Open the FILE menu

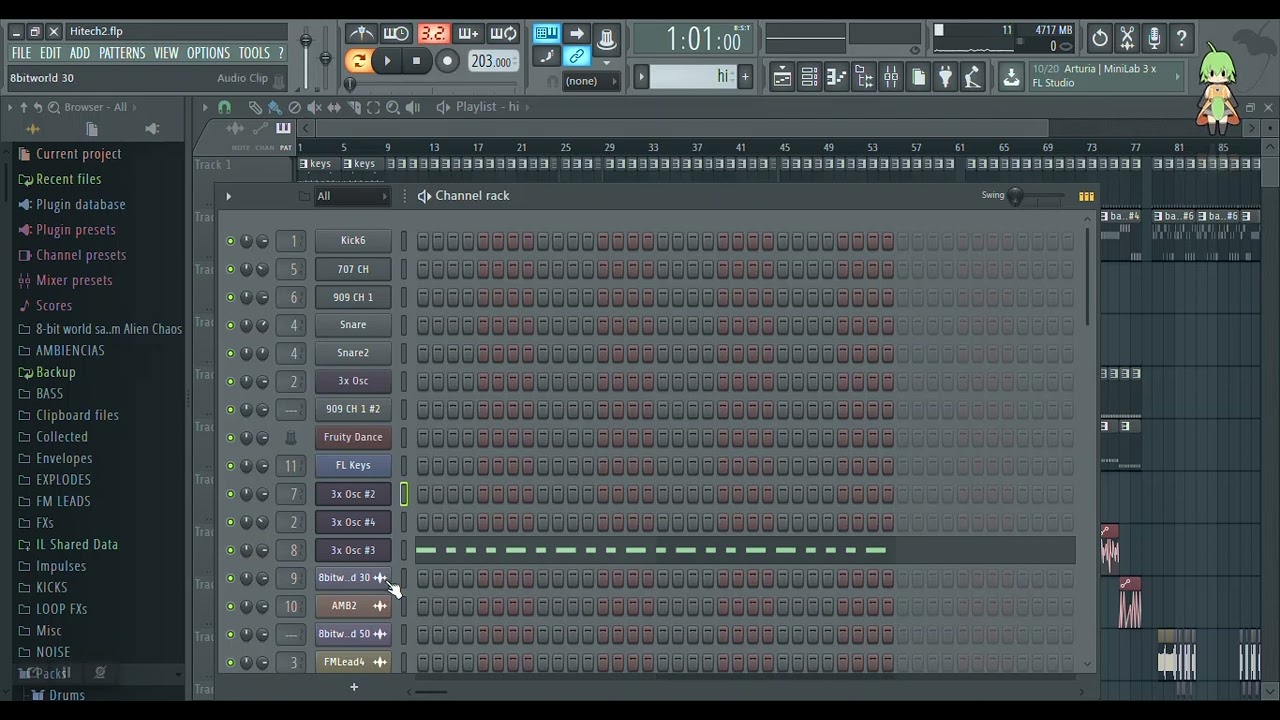pyautogui.click(x=21, y=53)
